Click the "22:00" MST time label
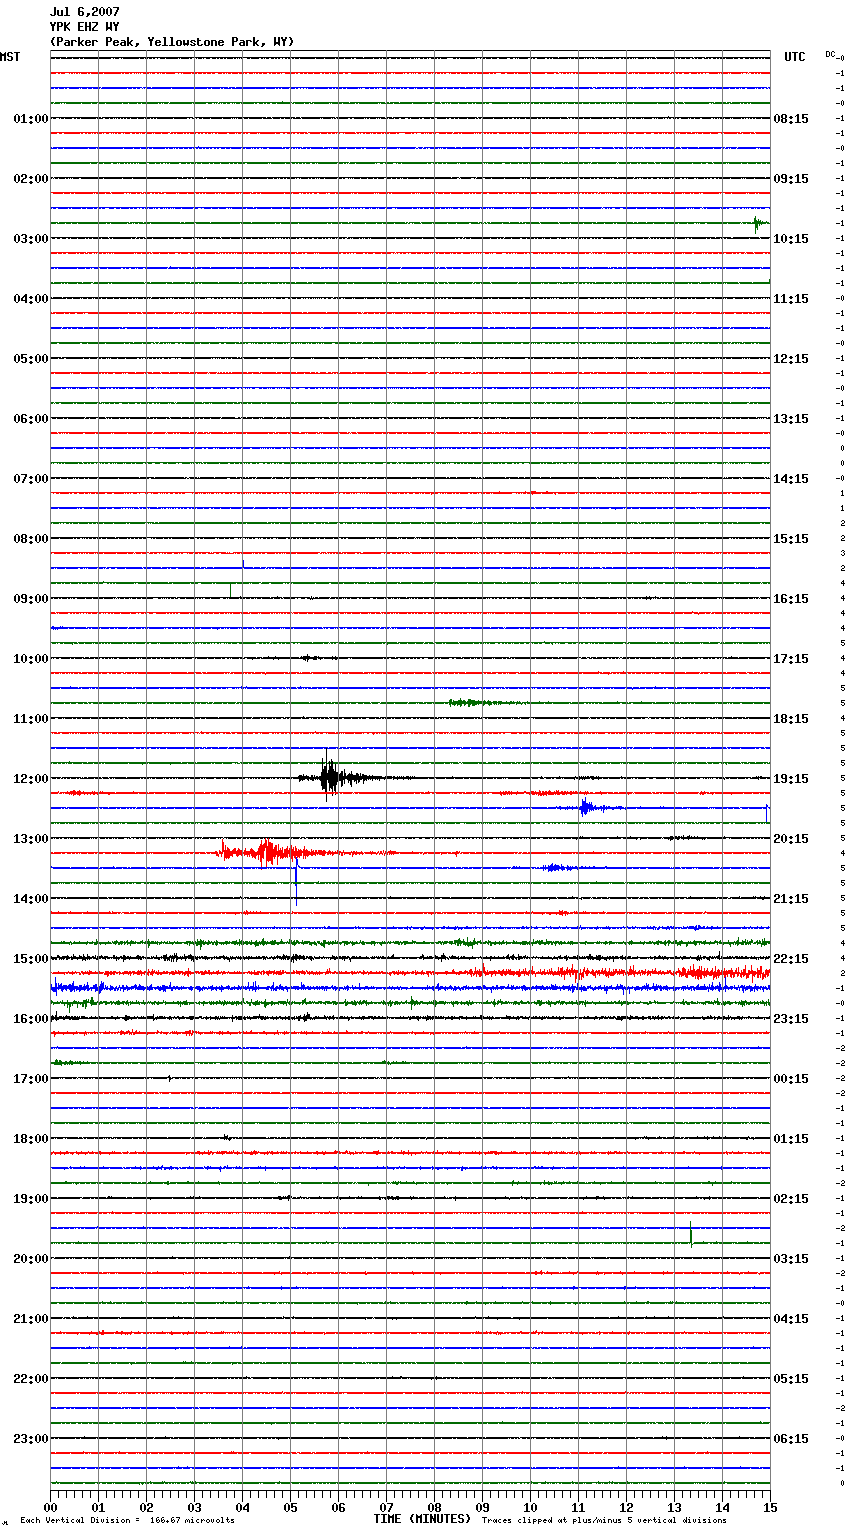The height and width of the screenshot is (1534, 850). coord(31,1379)
